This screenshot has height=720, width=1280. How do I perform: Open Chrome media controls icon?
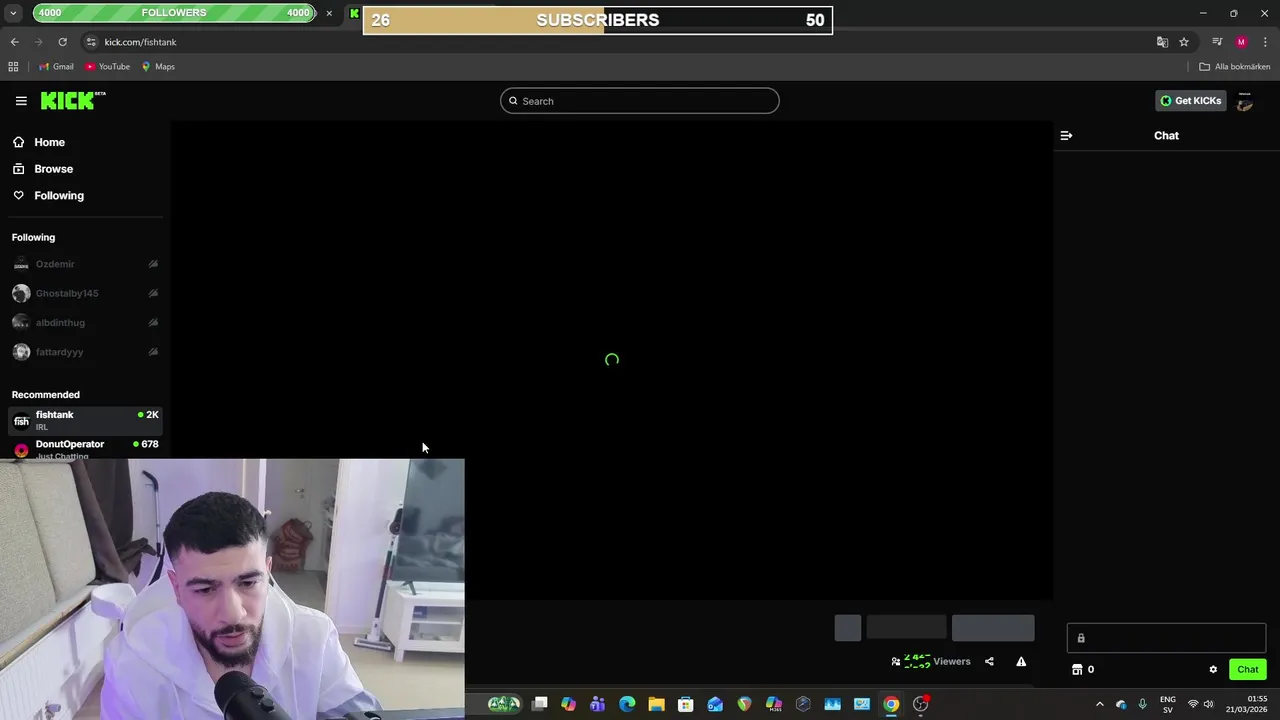pyautogui.click(x=1217, y=42)
